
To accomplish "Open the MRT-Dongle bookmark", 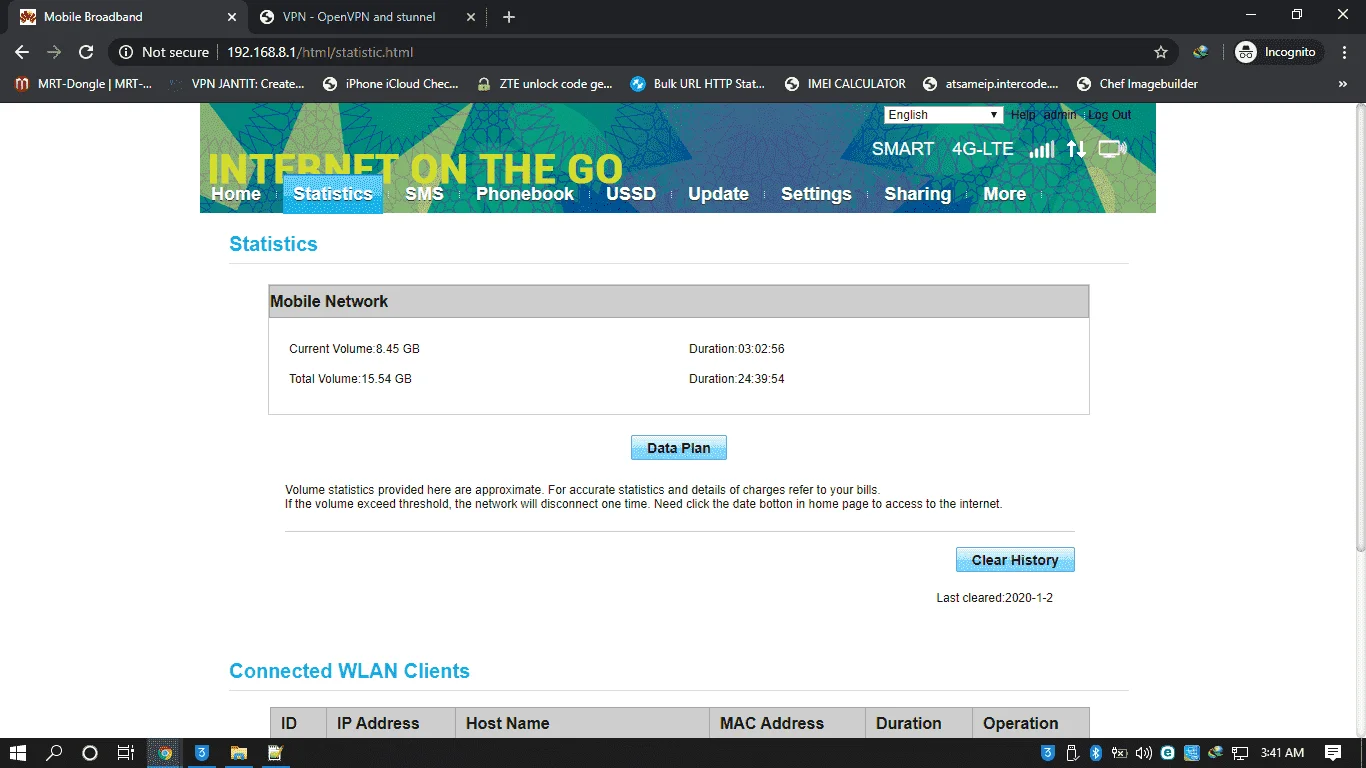I will pyautogui.click(x=84, y=84).
